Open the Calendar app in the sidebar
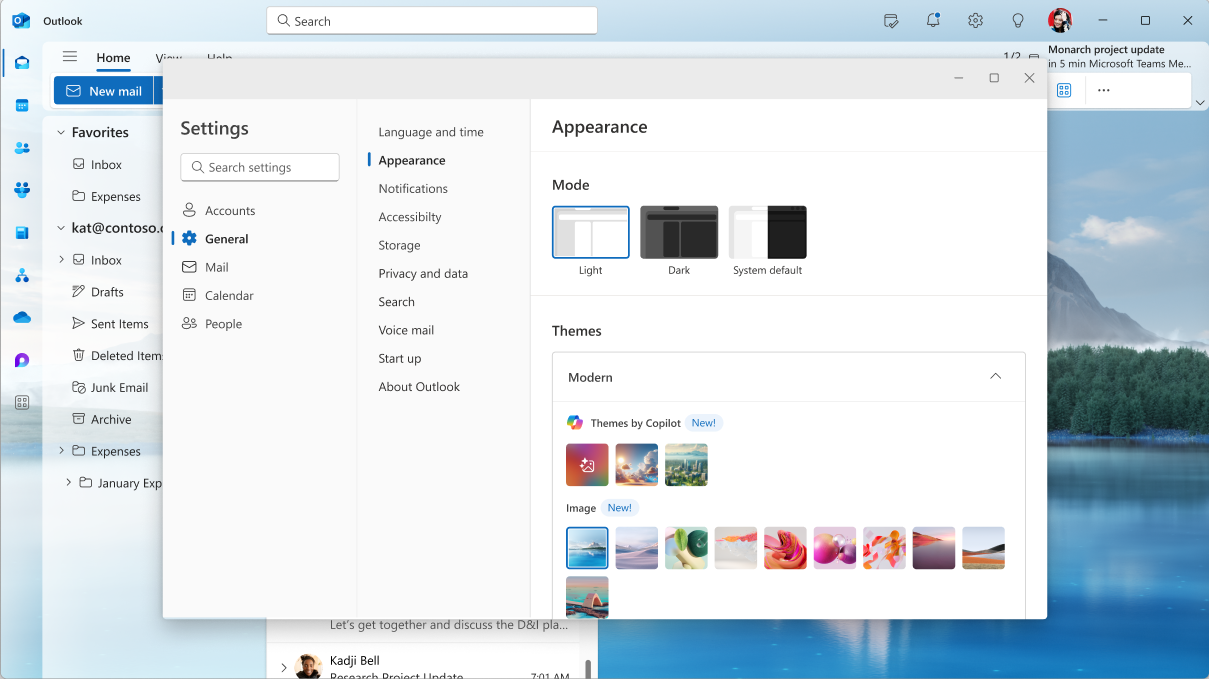Image resolution: width=1209 pixels, height=679 pixels. click(21, 105)
